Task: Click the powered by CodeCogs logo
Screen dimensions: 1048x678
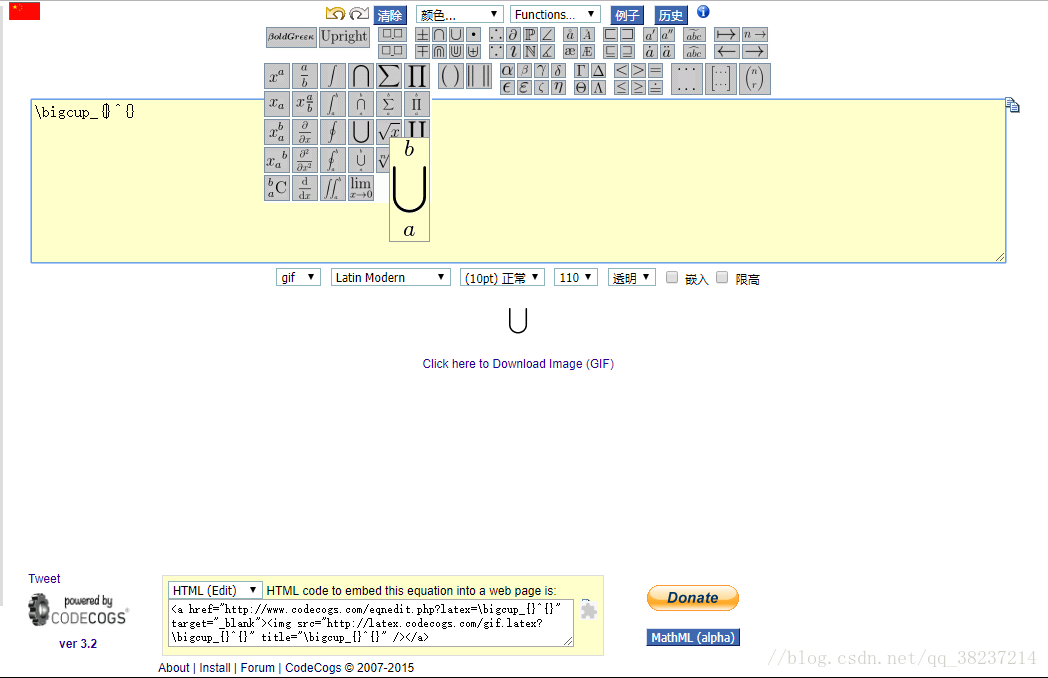Action: click(x=78, y=610)
